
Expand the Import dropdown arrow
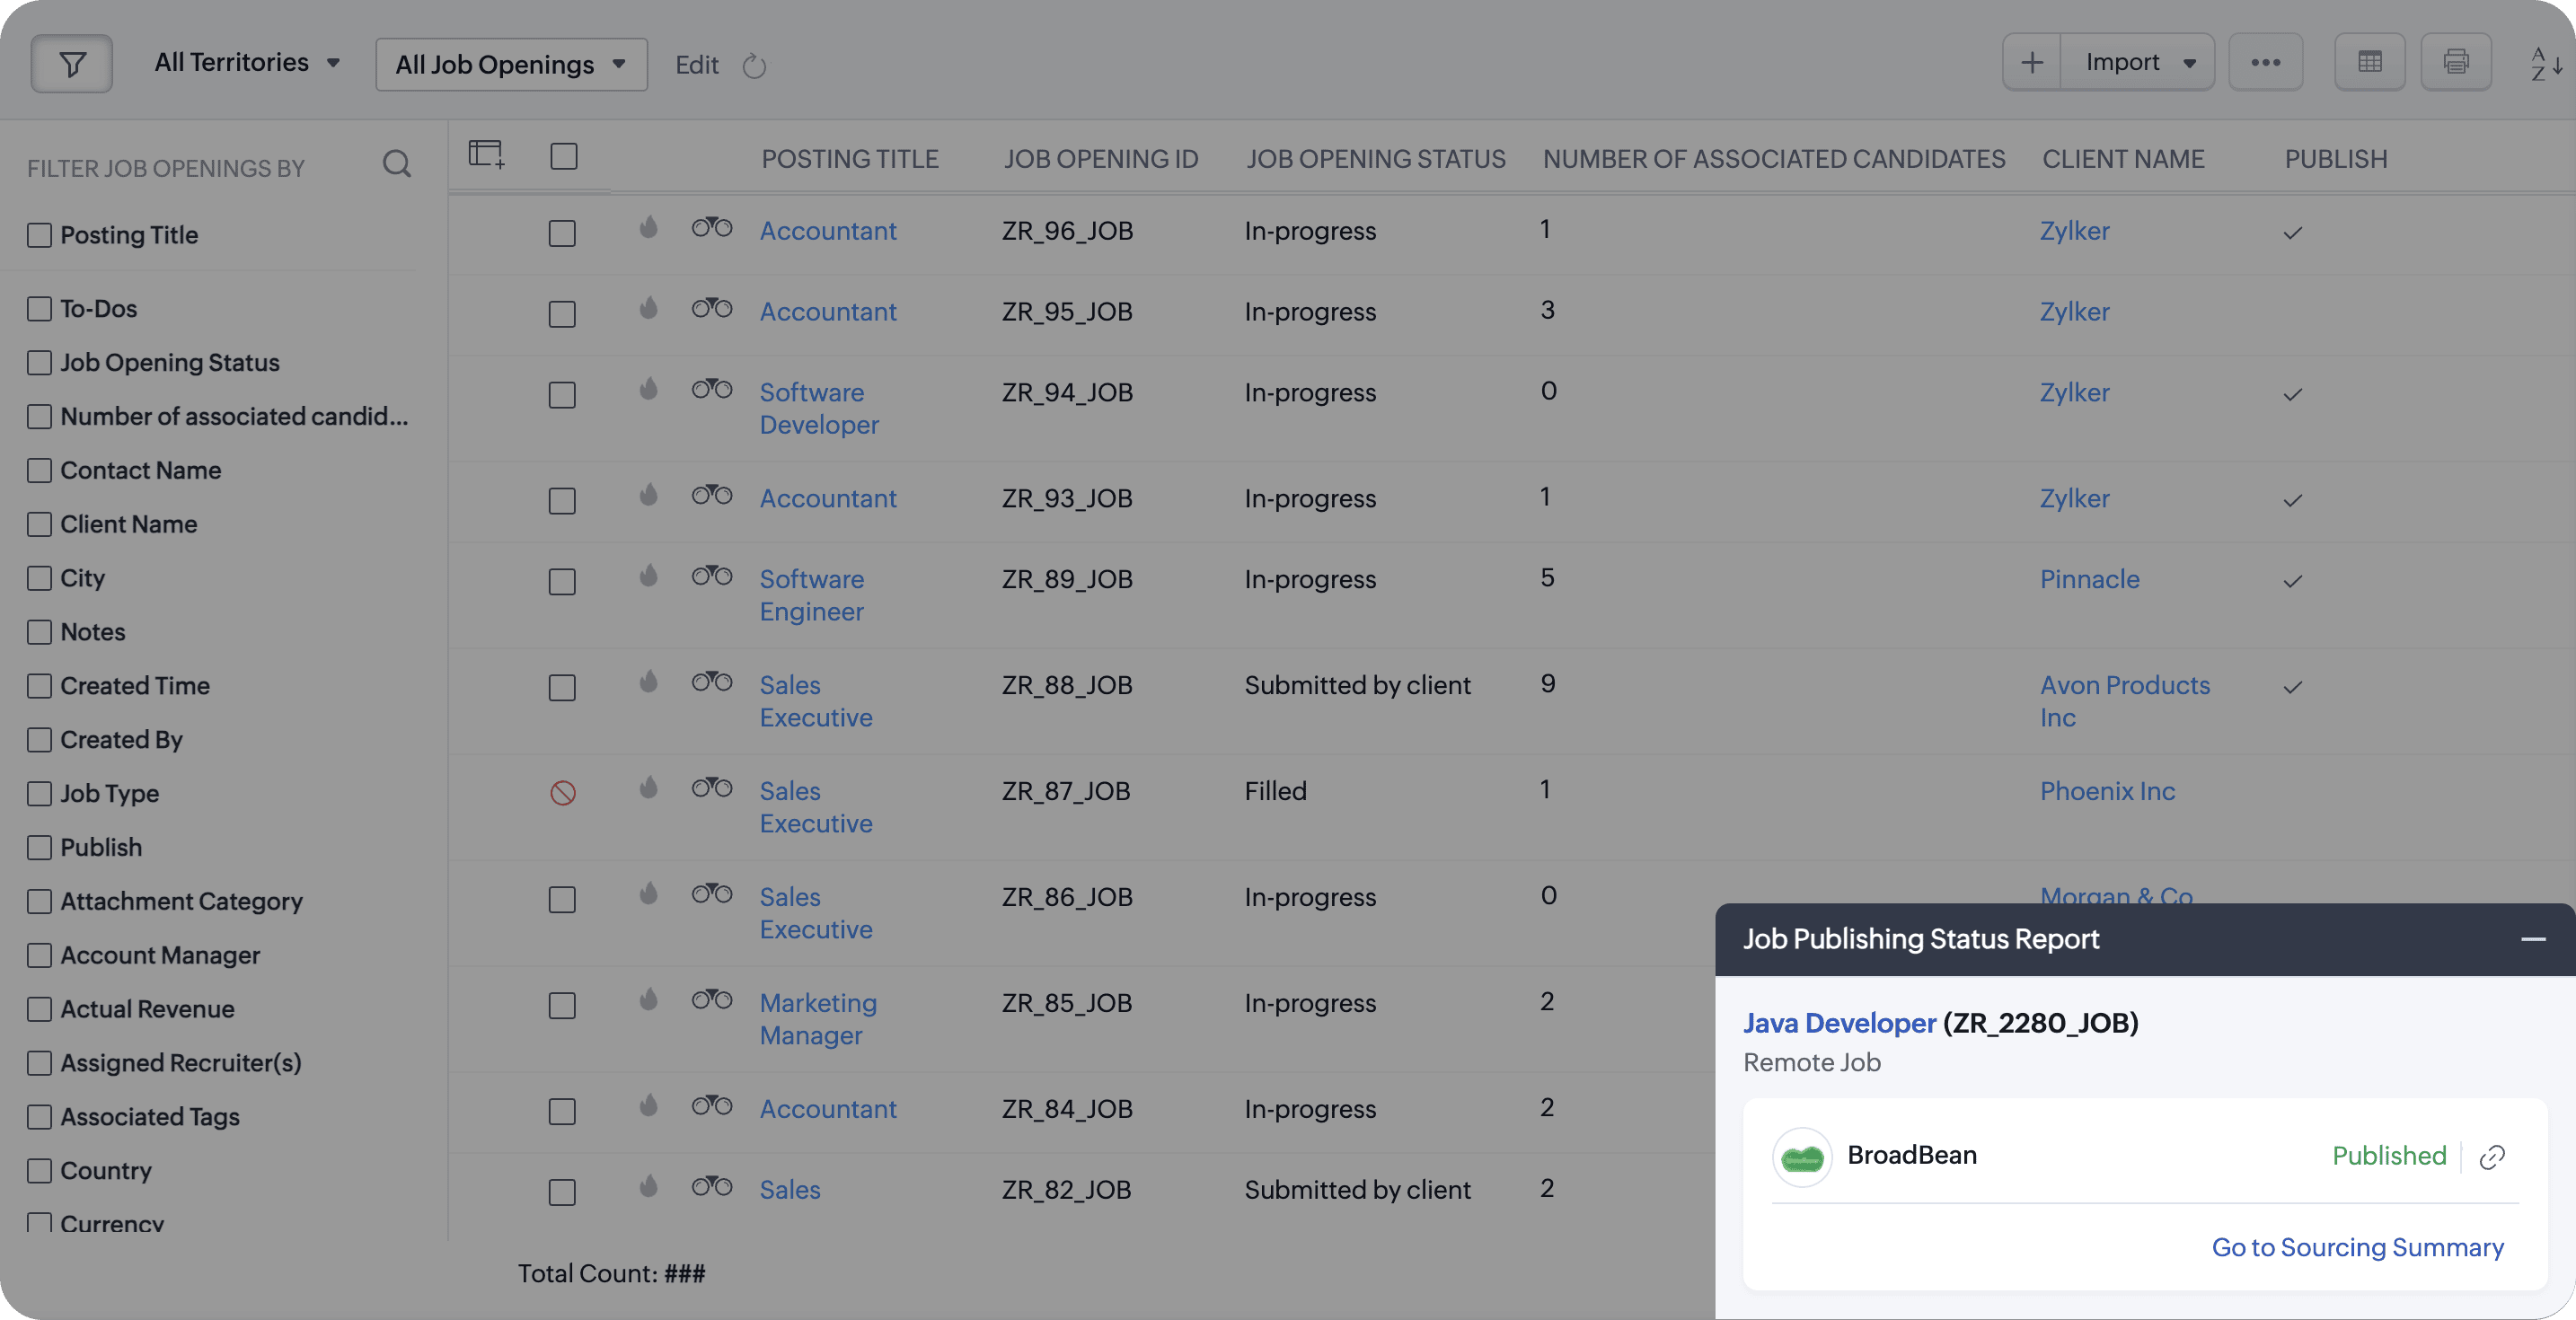[x=2189, y=63]
